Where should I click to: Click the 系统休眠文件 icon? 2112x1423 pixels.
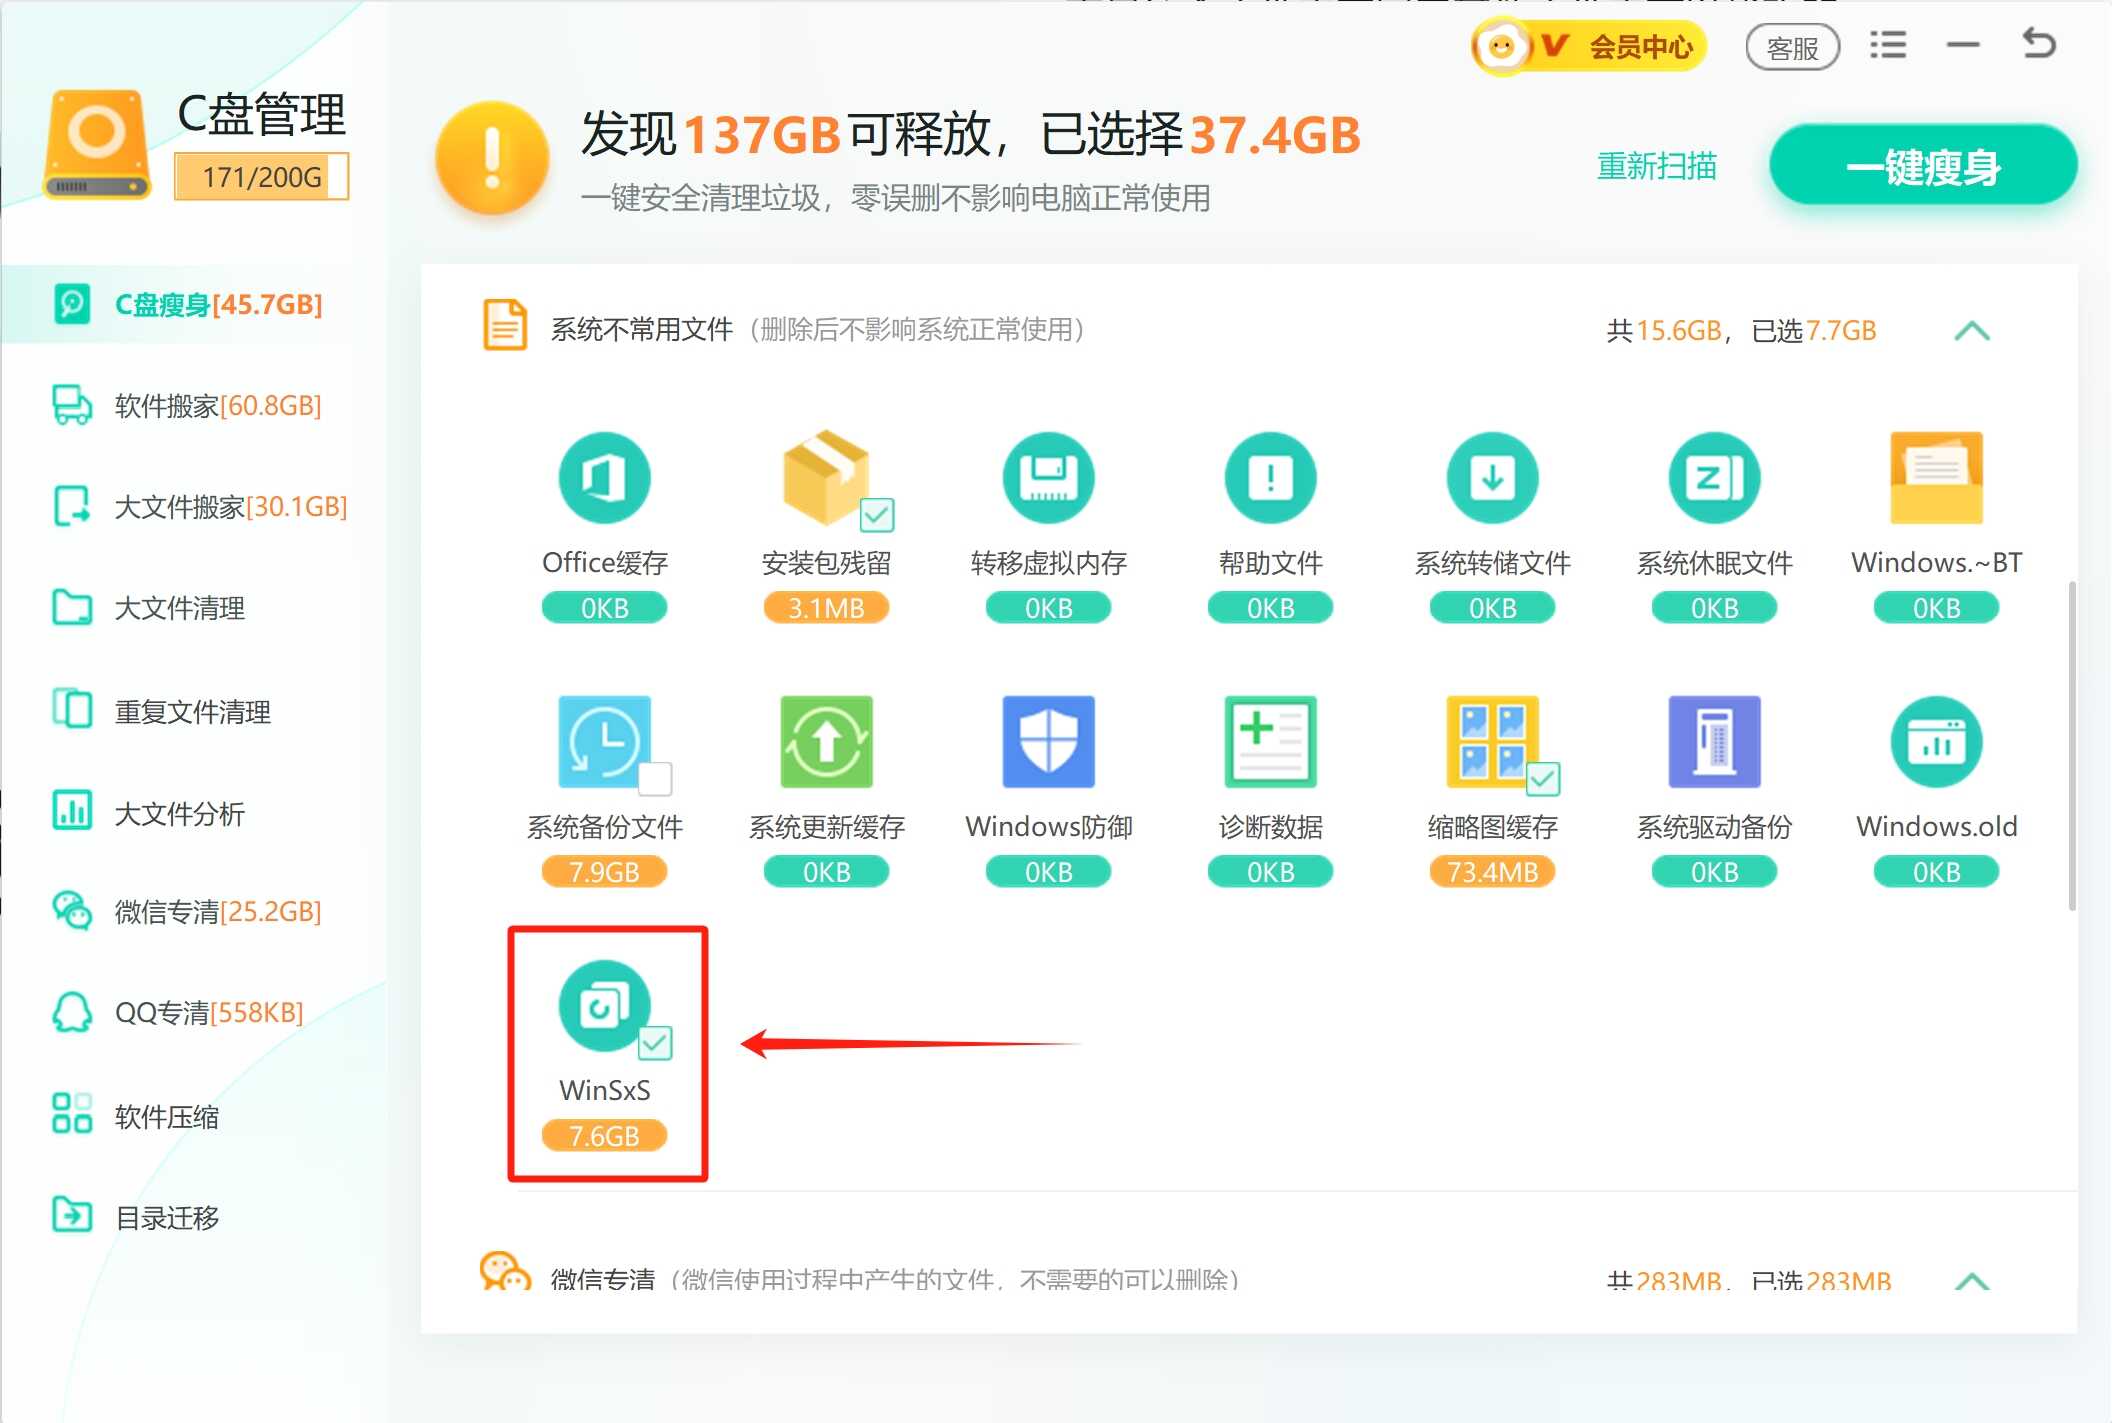click(1714, 478)
